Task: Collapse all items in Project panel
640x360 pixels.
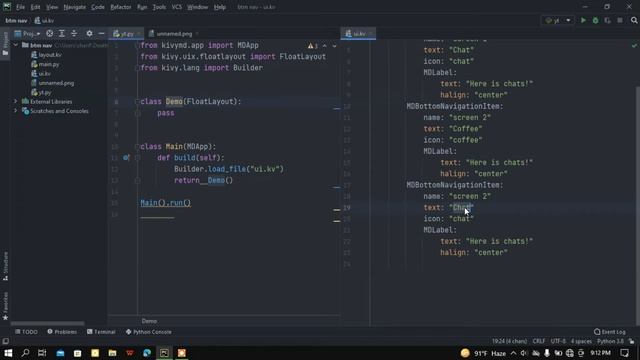Action: pos(74,33)
